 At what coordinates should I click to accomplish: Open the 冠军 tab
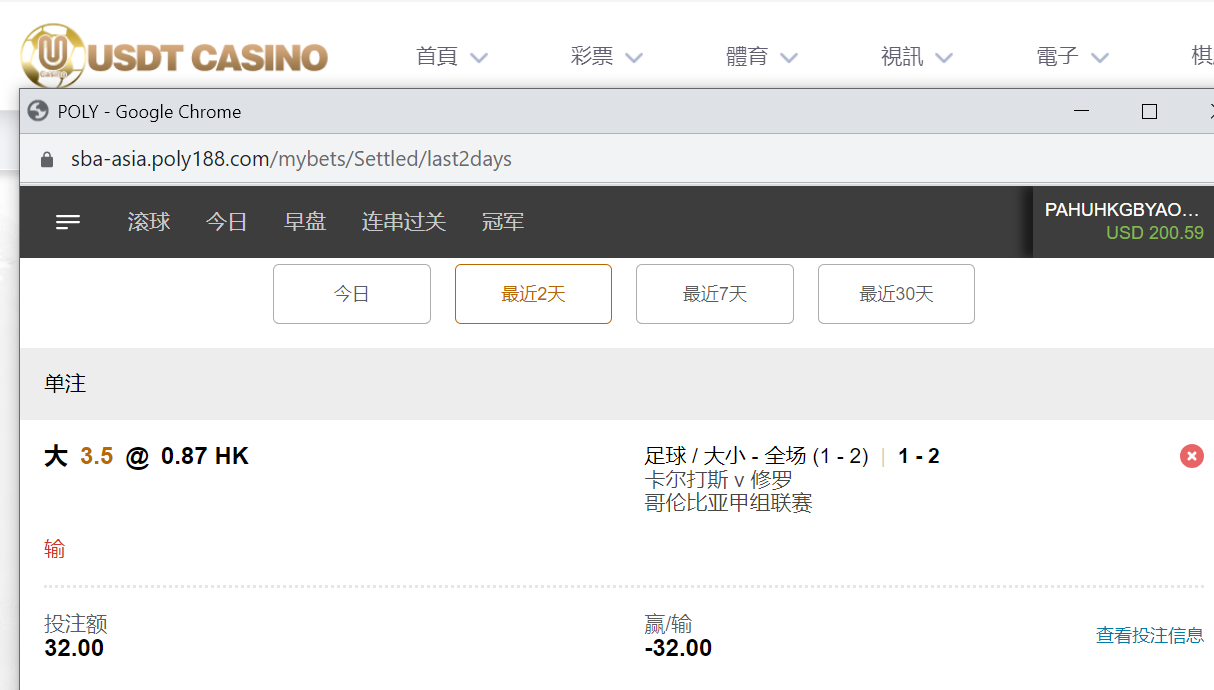point(503,222)
